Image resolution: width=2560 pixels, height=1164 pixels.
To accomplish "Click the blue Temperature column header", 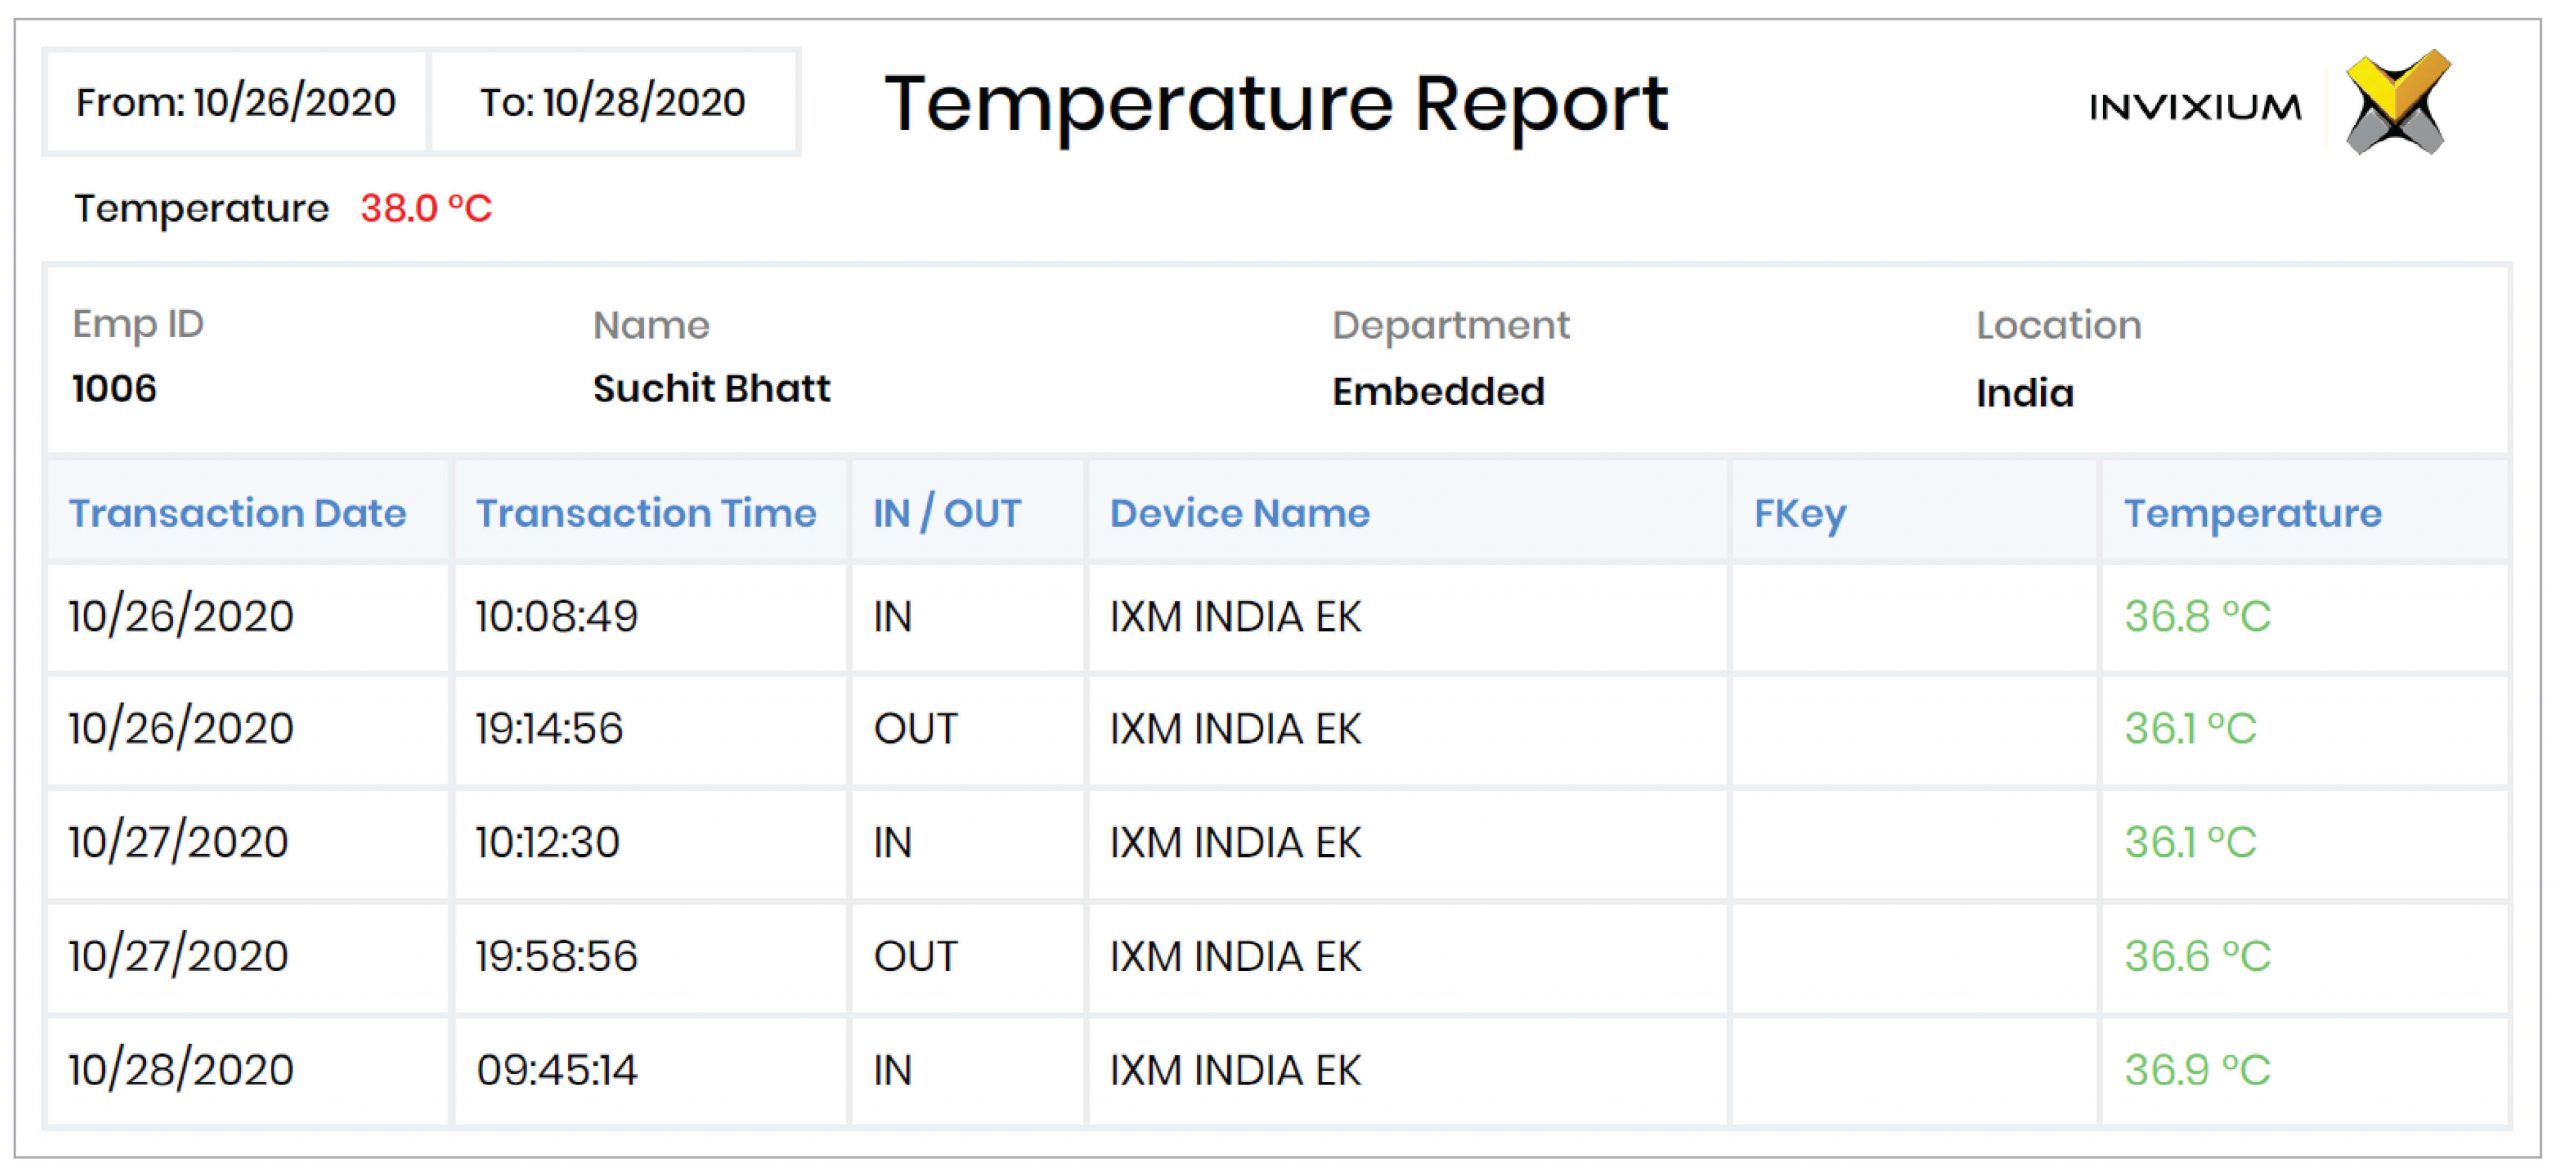I will coord(2253,513).
